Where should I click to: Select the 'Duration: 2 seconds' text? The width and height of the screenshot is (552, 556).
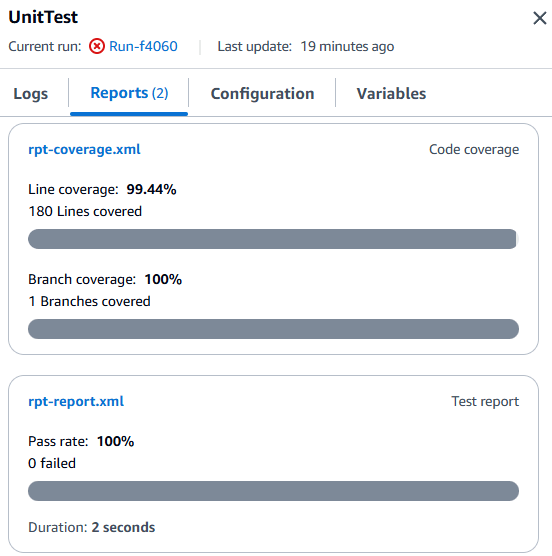click(92, 527)
